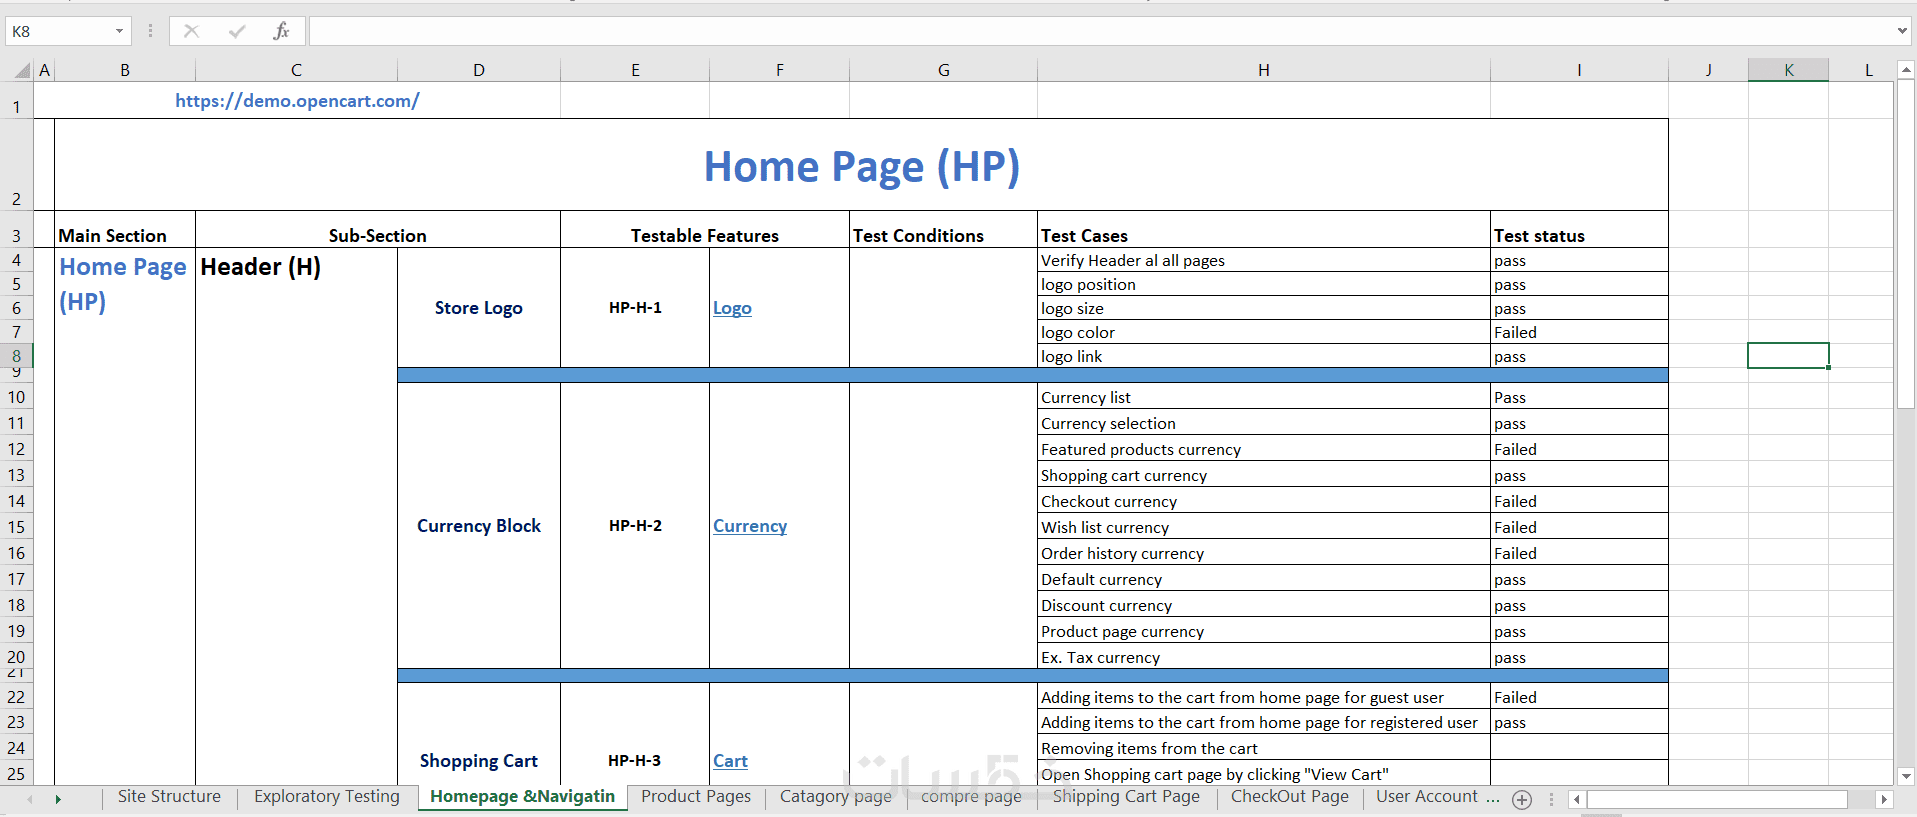
Task: Open the demo.opencart.com hyperlink
Action: tap(297, 101)
